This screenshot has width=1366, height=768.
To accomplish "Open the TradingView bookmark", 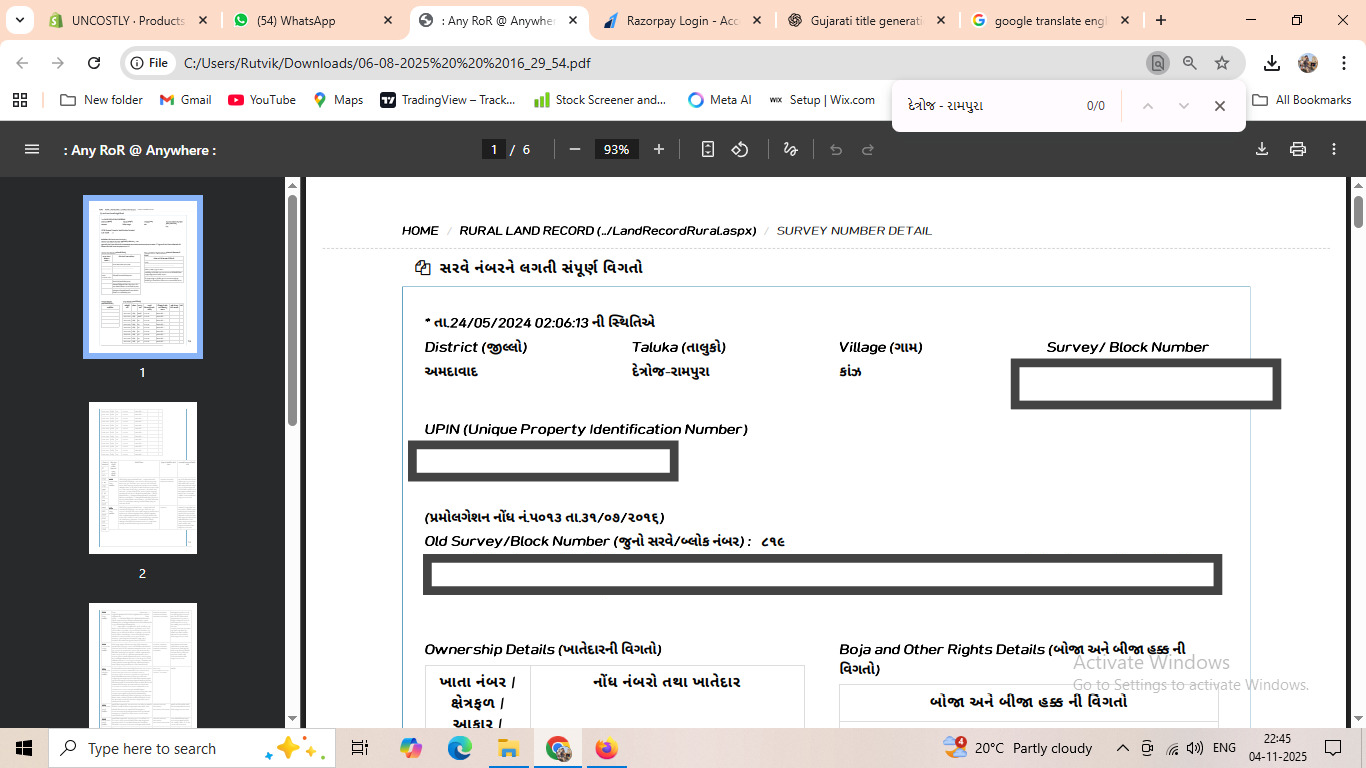I will [x=448, y=100].
